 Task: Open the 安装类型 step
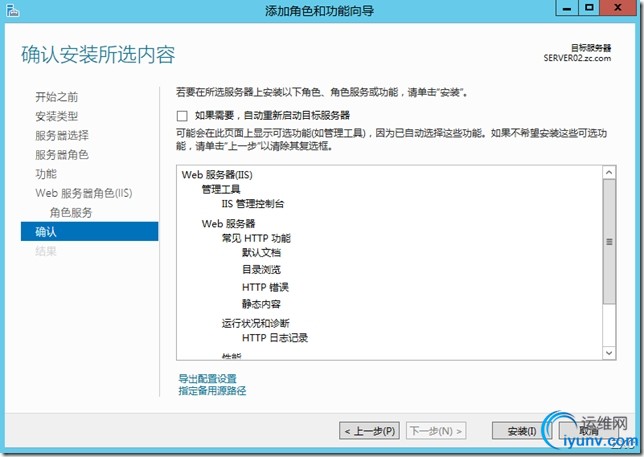tap(57, 116)
